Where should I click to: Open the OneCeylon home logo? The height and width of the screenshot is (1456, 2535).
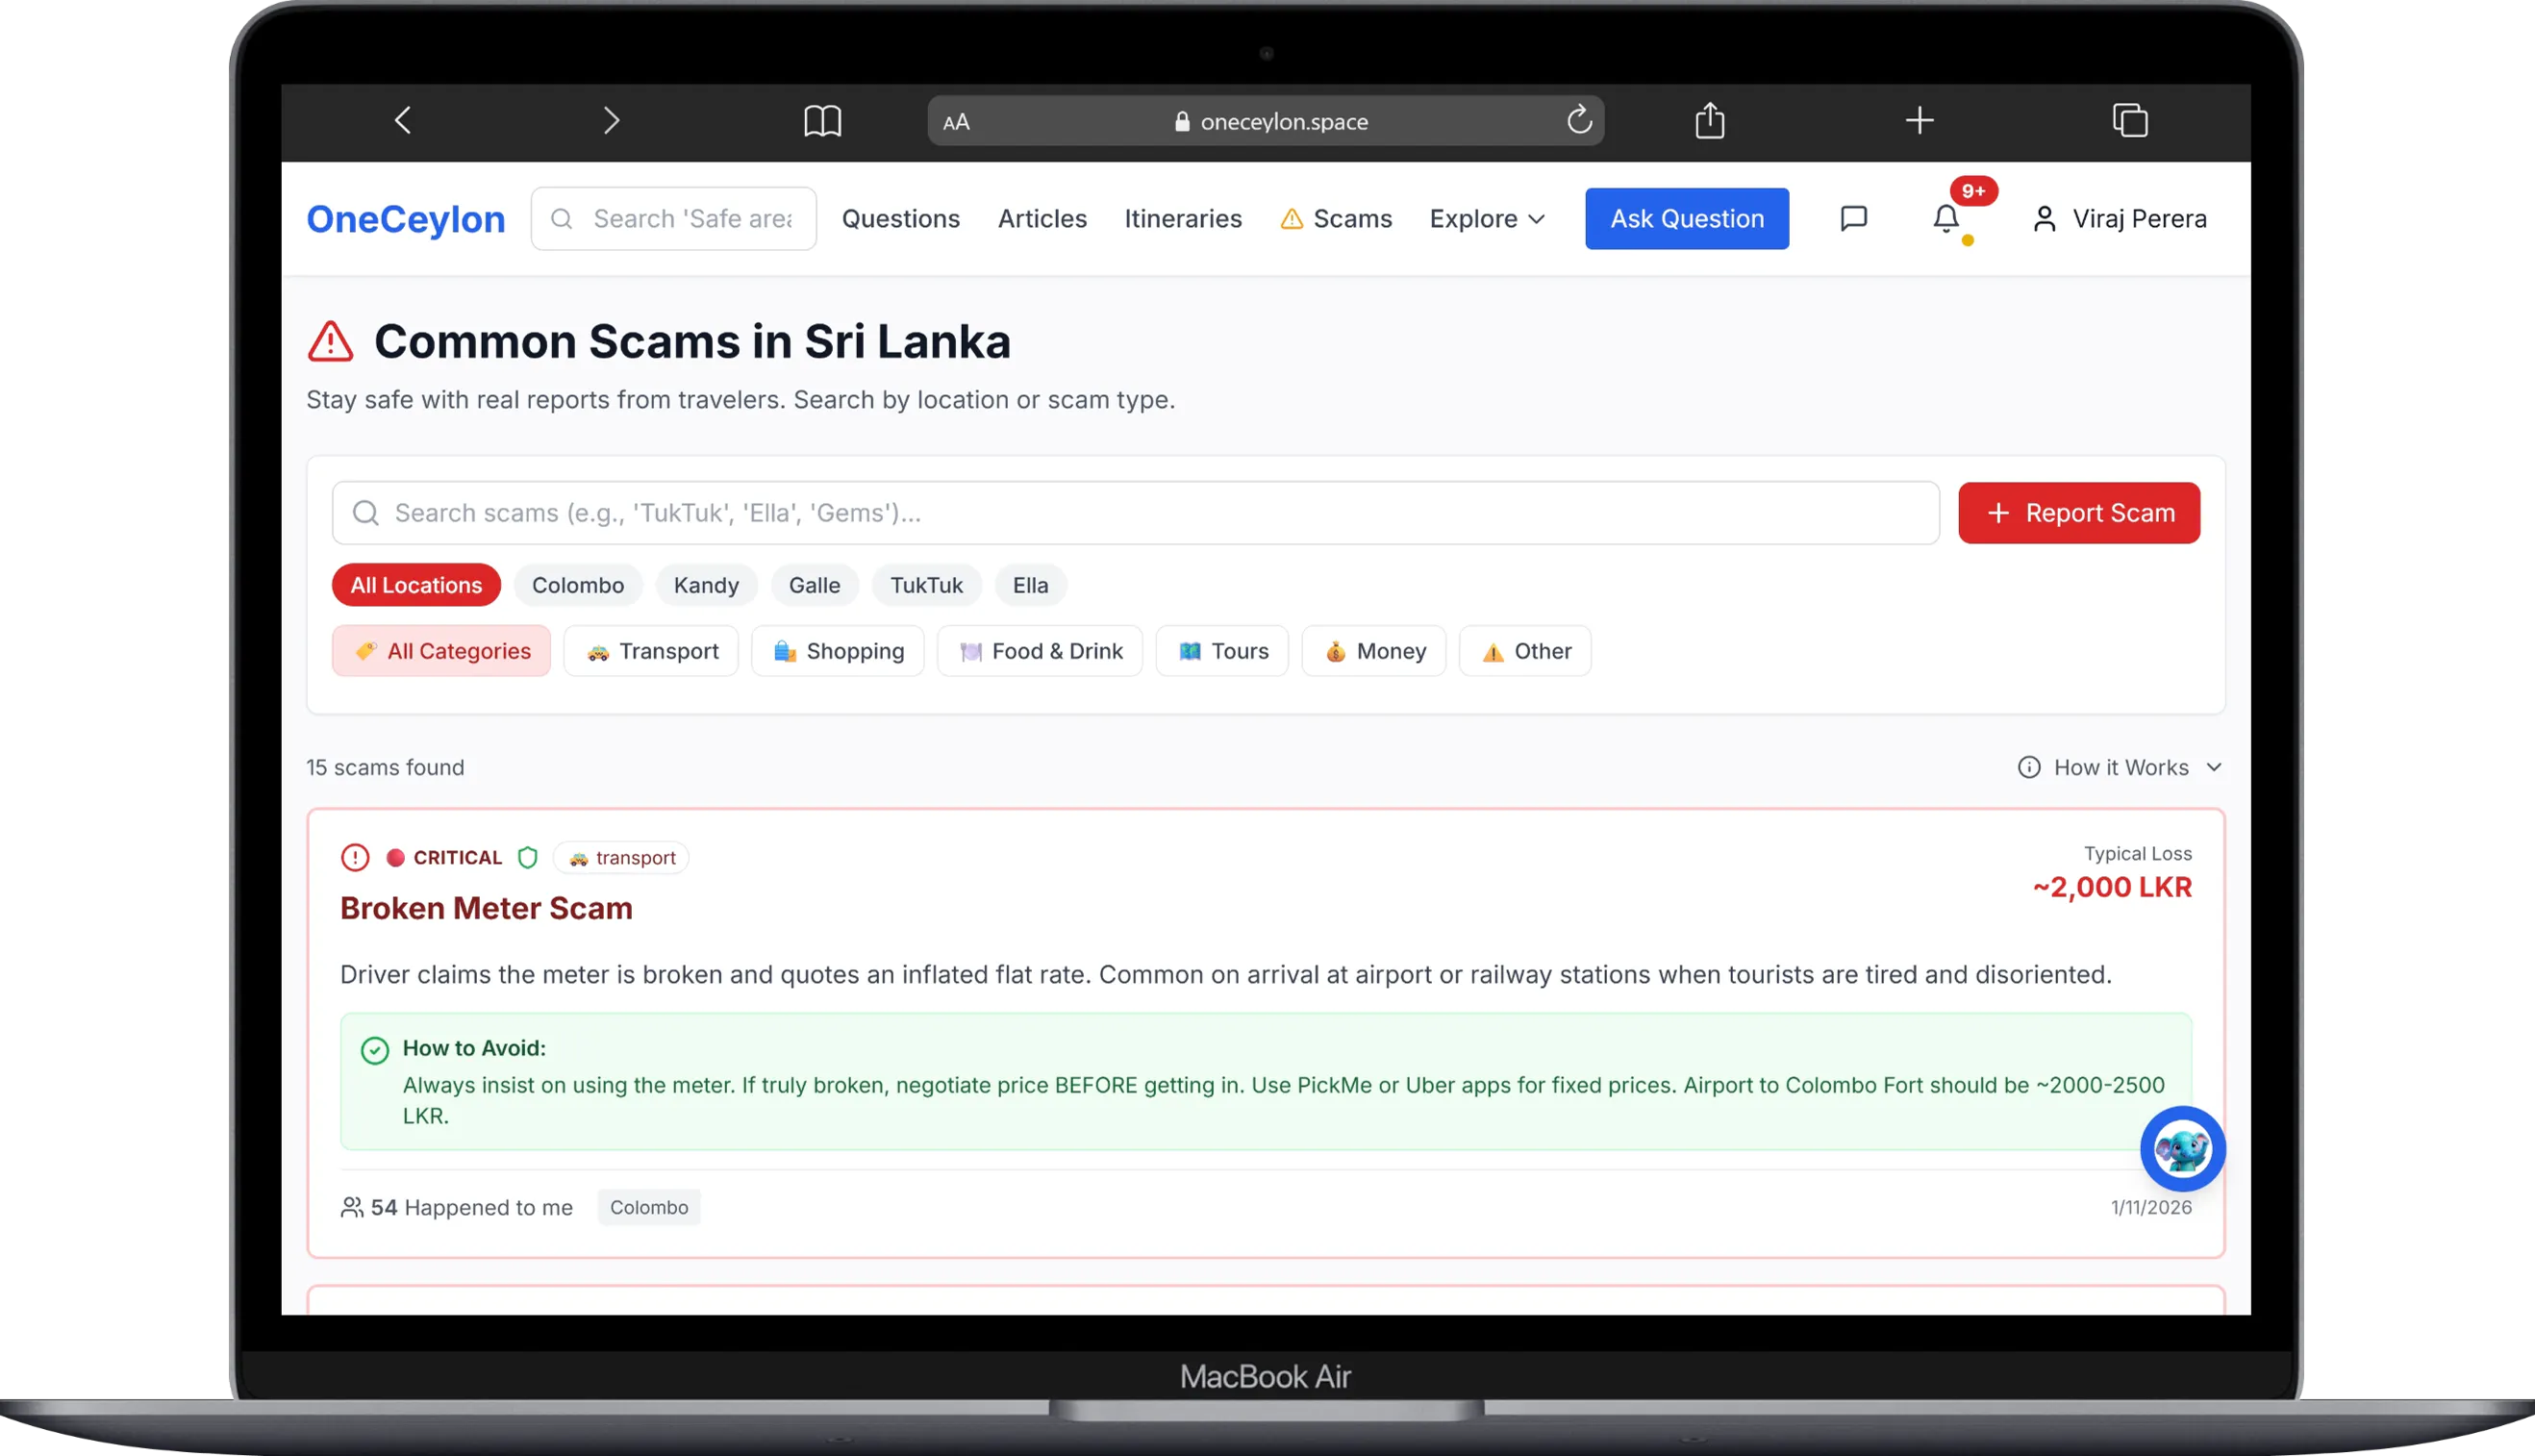coord(406,219)
